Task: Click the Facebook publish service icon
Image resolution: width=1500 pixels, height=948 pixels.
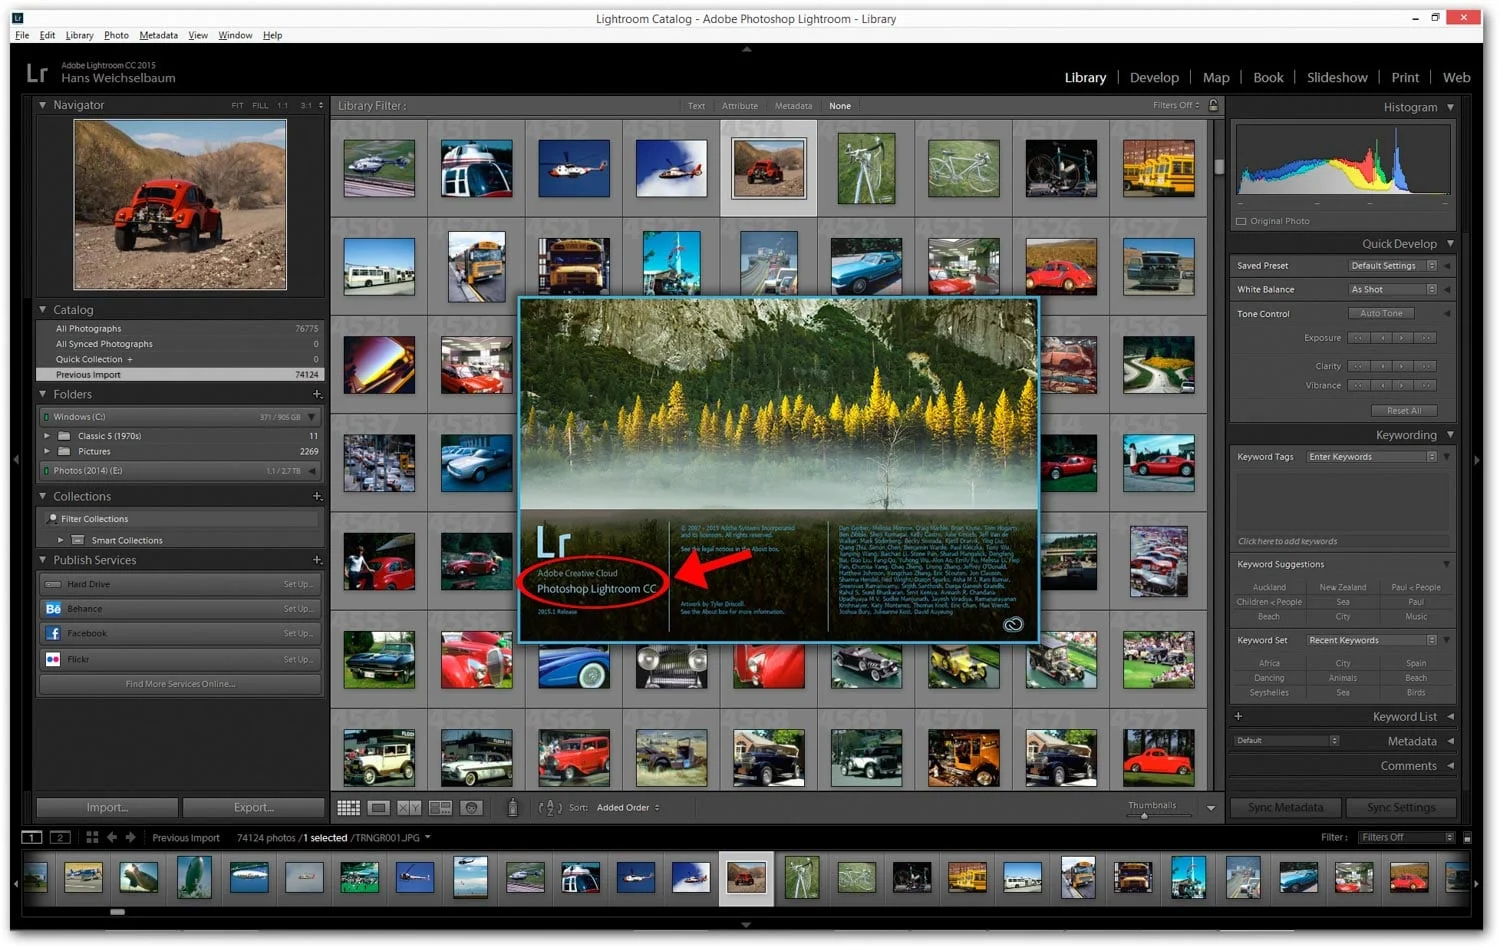Action: point(53,634)
